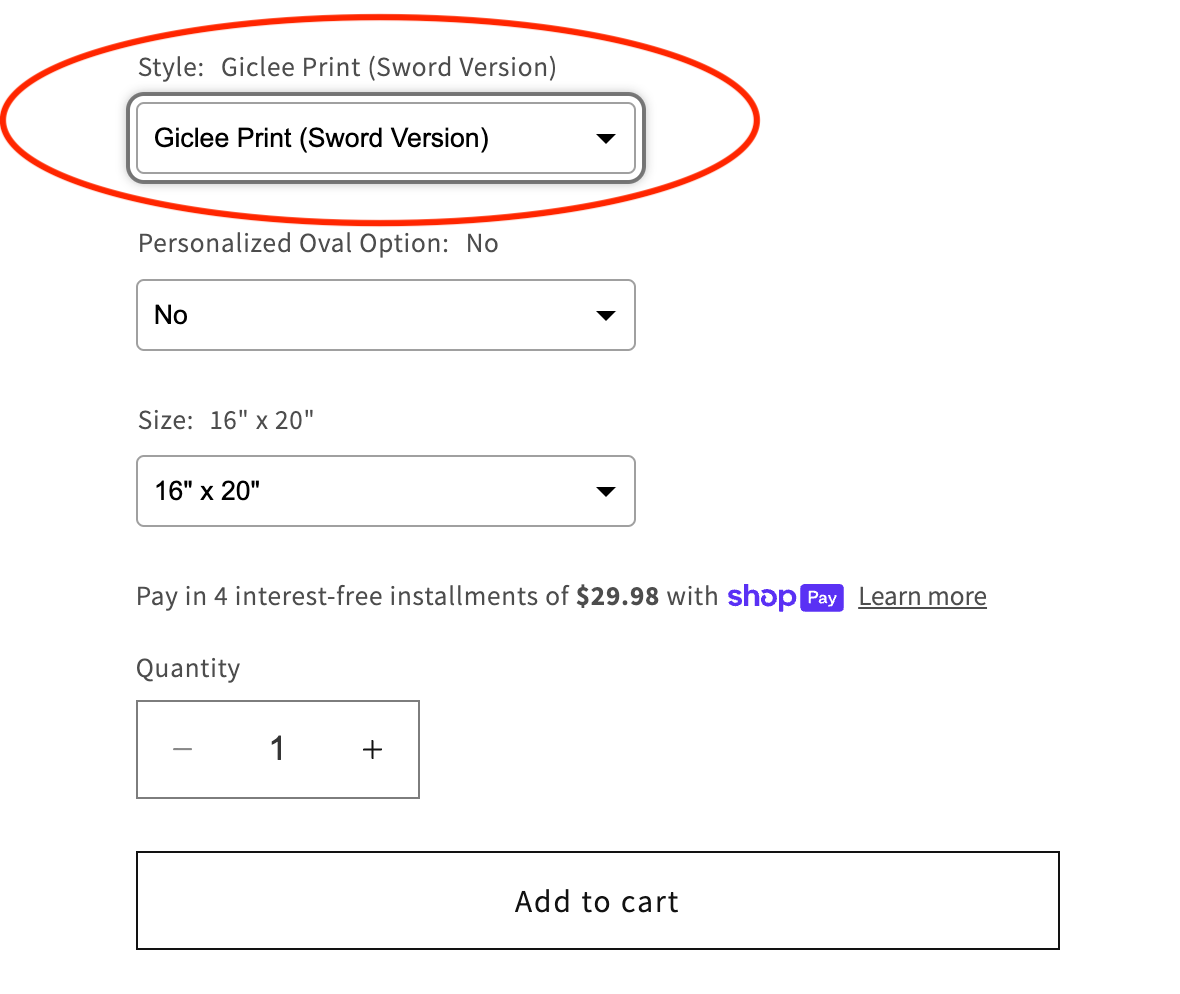Screen dimensions: 1180x994
Task: Click the quantity number field
Action: 277,749
